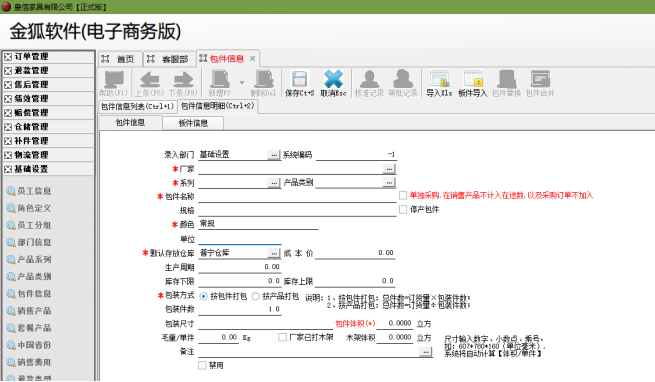Open 产品类别 in the sidebar list

(29, 277)
